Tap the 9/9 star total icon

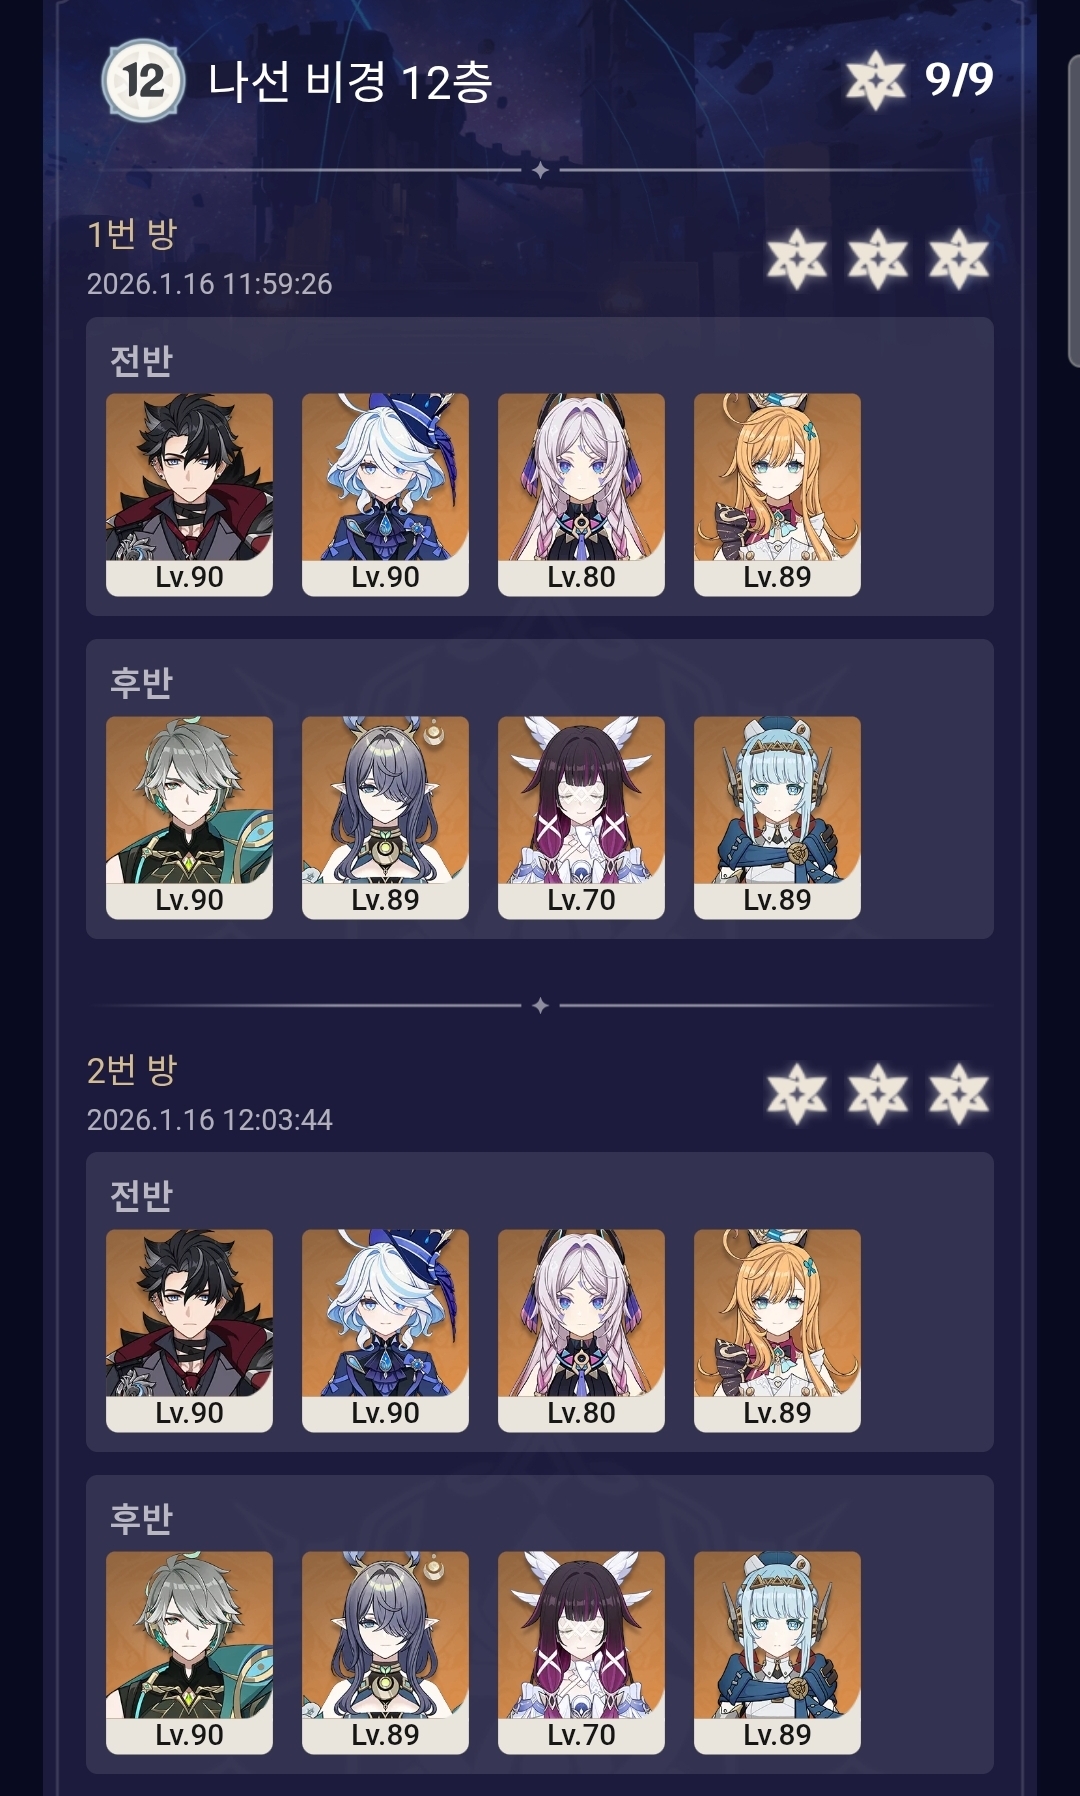[x=875, y=80]
